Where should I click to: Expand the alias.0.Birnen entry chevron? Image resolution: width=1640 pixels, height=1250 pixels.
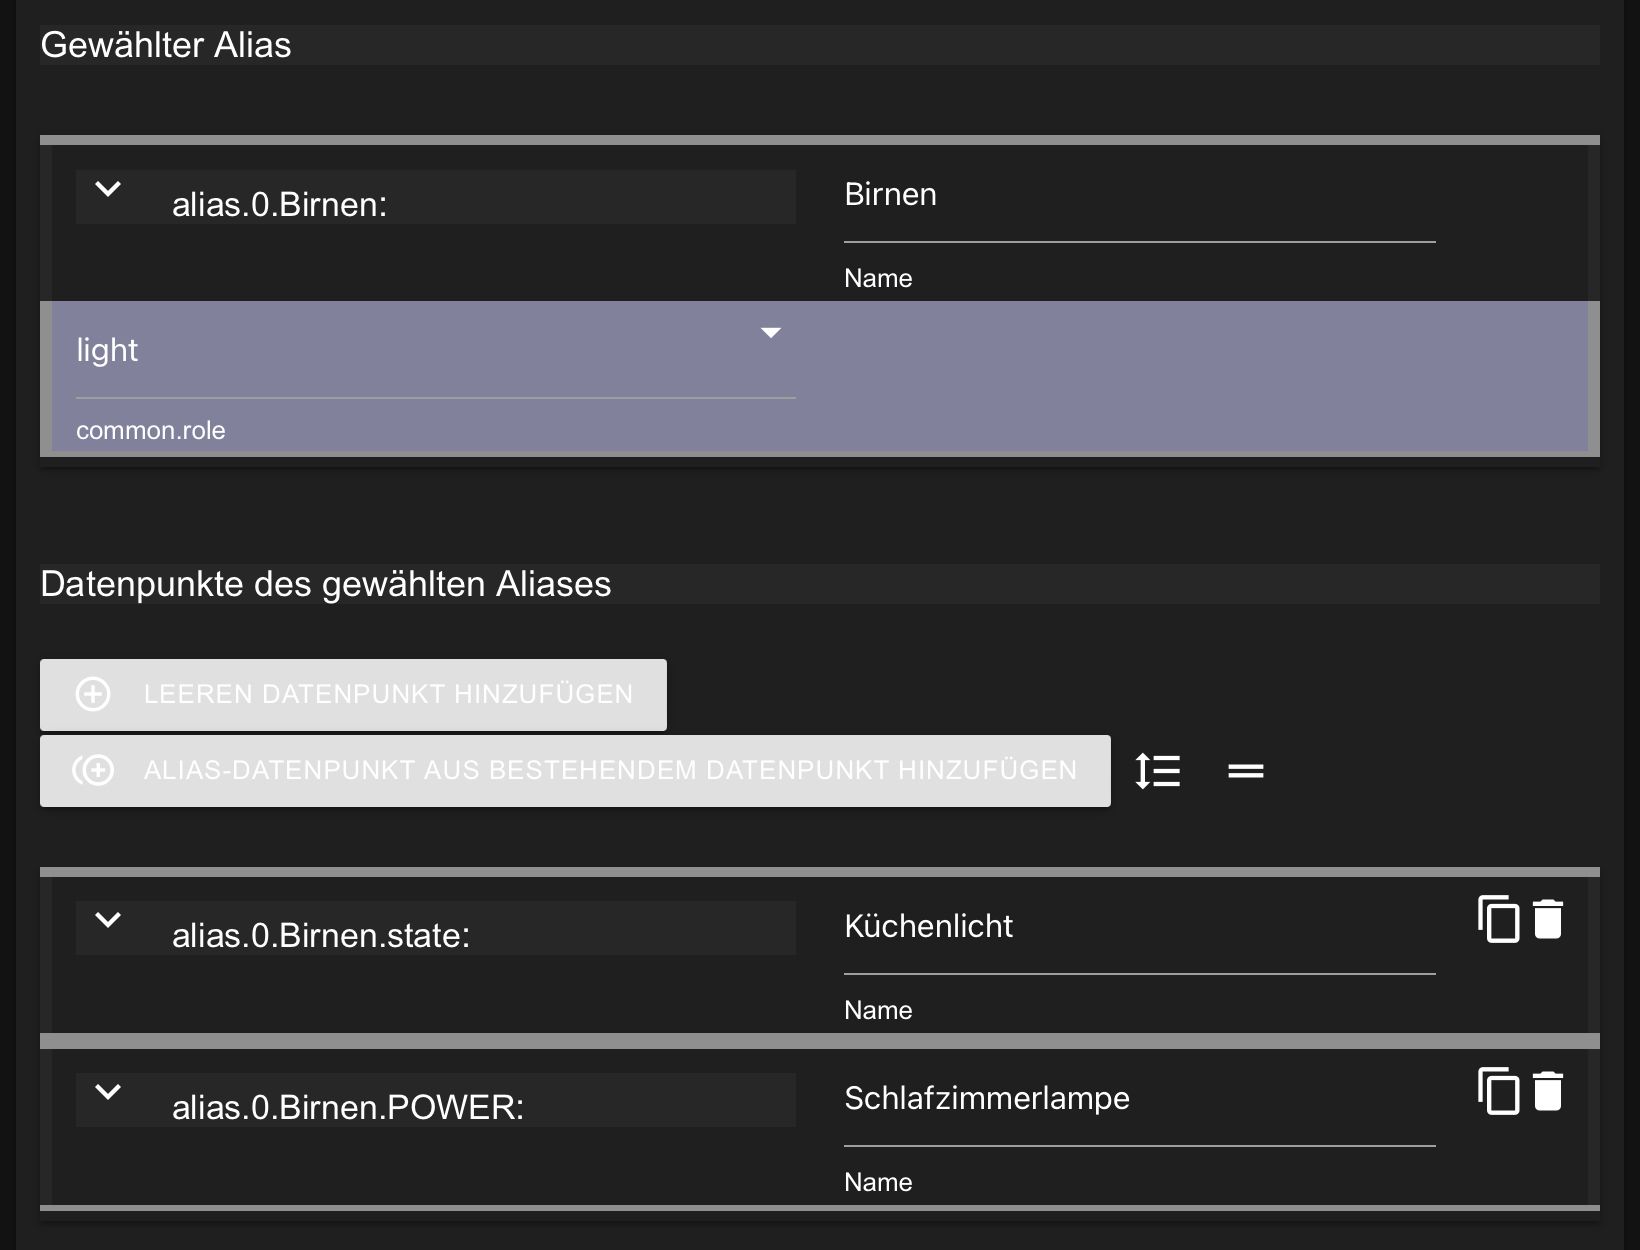108,189
